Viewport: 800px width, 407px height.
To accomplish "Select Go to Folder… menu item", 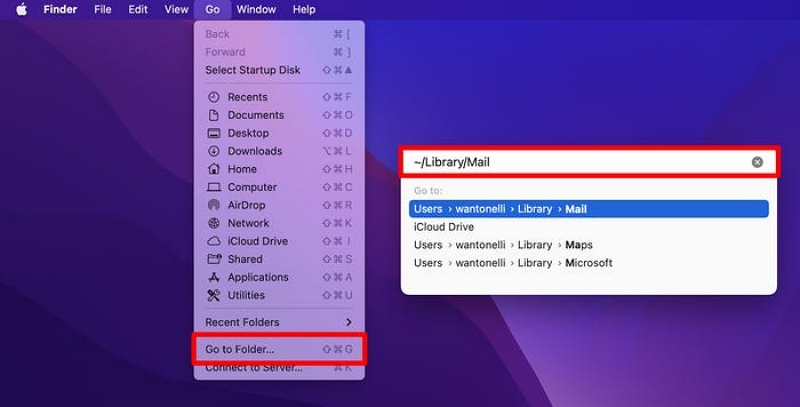I will (x=279, y=349).
